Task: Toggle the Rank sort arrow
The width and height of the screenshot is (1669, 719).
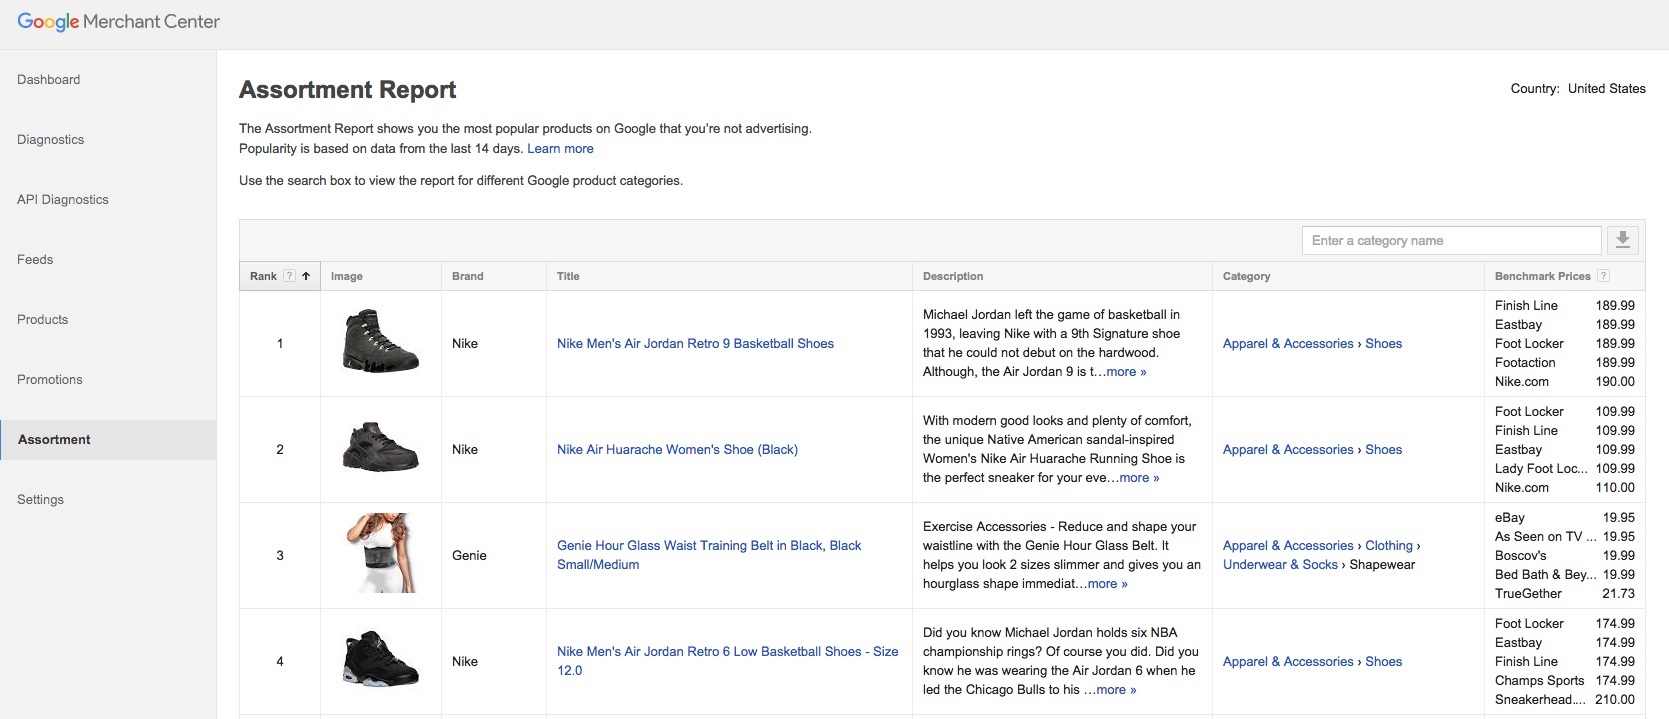Action: click(306, 276)
